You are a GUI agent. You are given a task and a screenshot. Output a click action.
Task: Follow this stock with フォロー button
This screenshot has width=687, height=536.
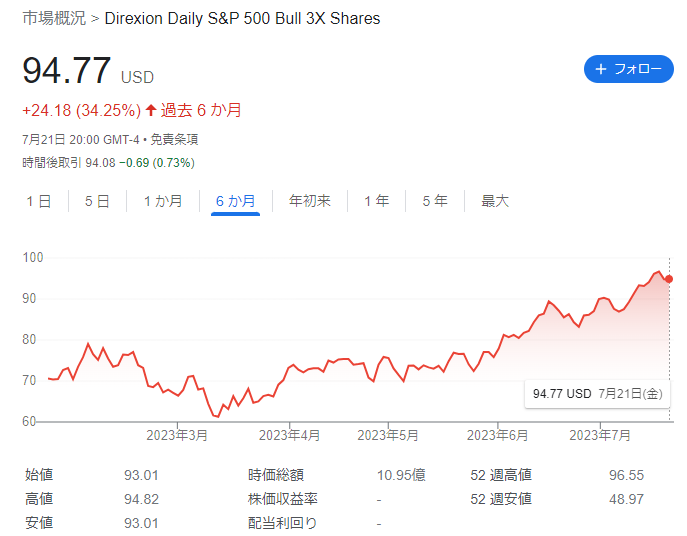click(x=629, y=69)
